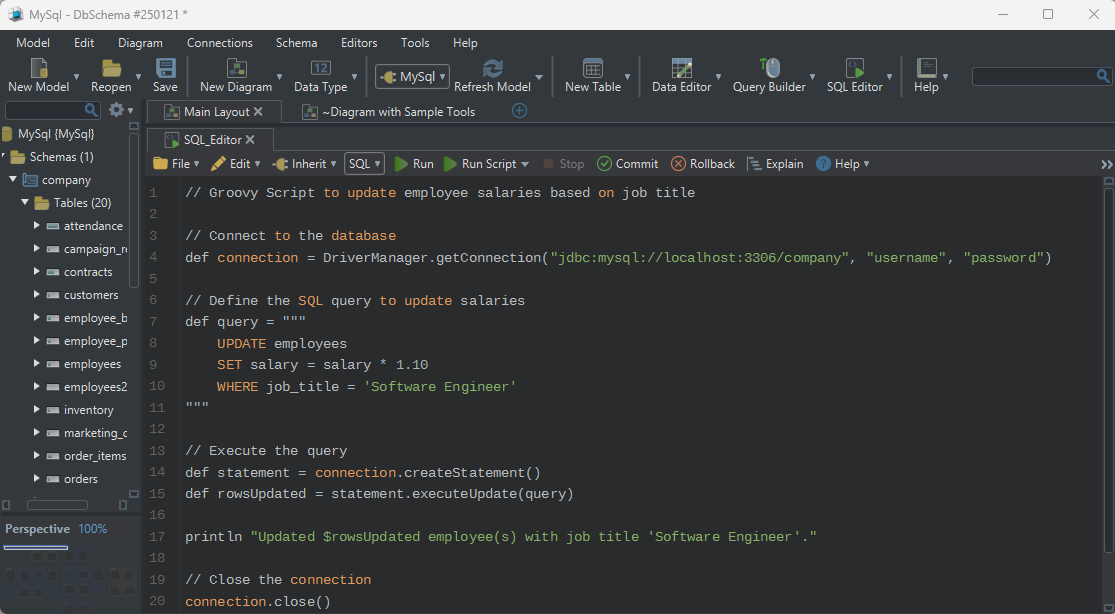Viewport: 1115px width, 614px height.
Task: Click the Save disk icon
Action: point(165,68)
